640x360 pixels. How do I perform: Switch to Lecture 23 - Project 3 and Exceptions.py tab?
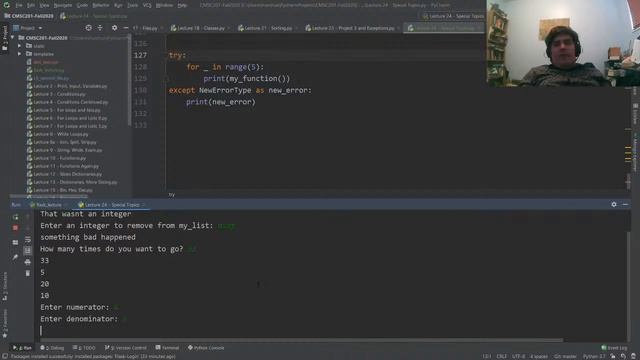click(x=353, y=28)
